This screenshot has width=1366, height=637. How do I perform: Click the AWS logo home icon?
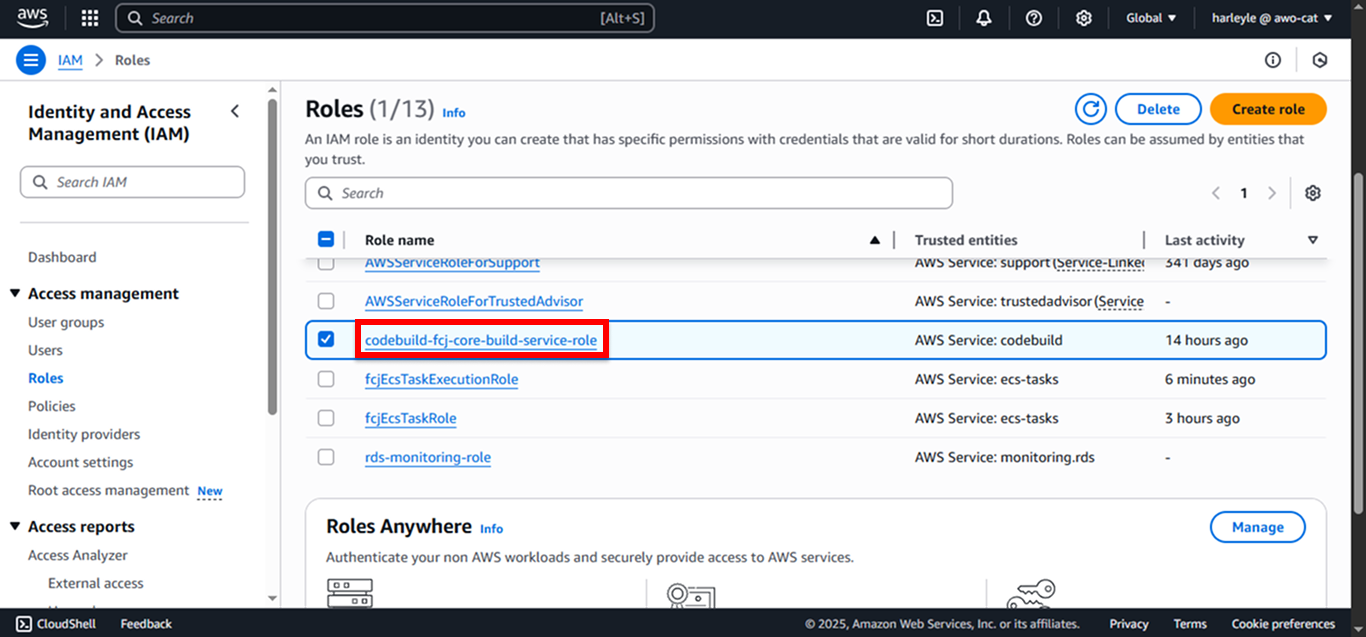[33, 17]
